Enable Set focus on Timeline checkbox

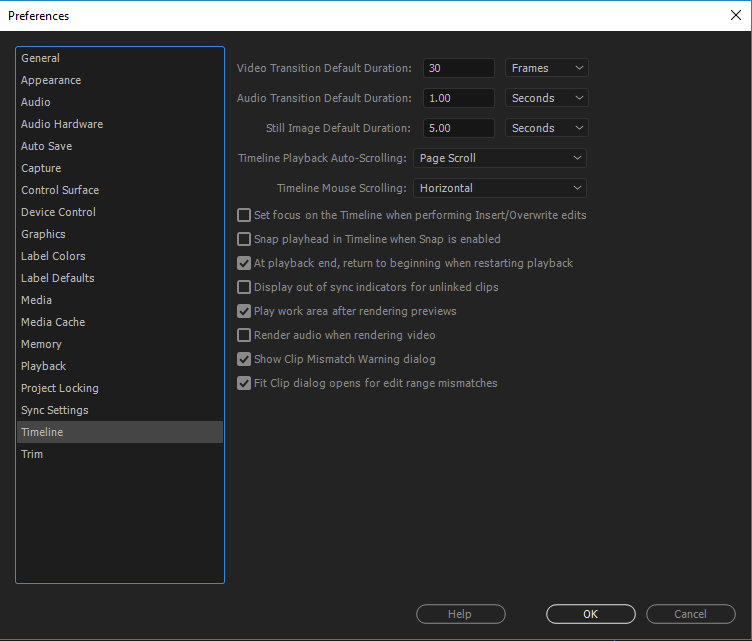tap(244, 215)
